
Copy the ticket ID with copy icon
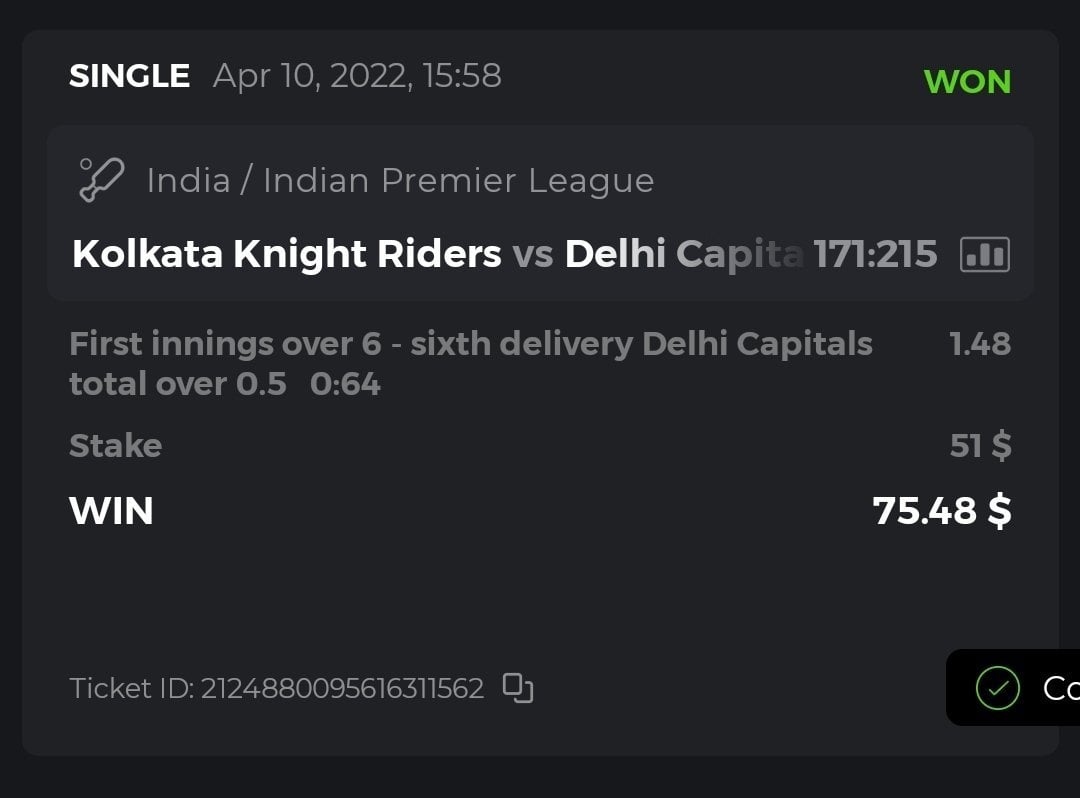(x=517, y=688)
